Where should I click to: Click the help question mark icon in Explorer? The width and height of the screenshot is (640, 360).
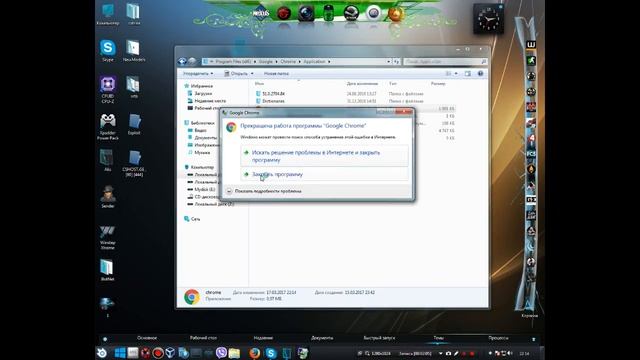480,73
